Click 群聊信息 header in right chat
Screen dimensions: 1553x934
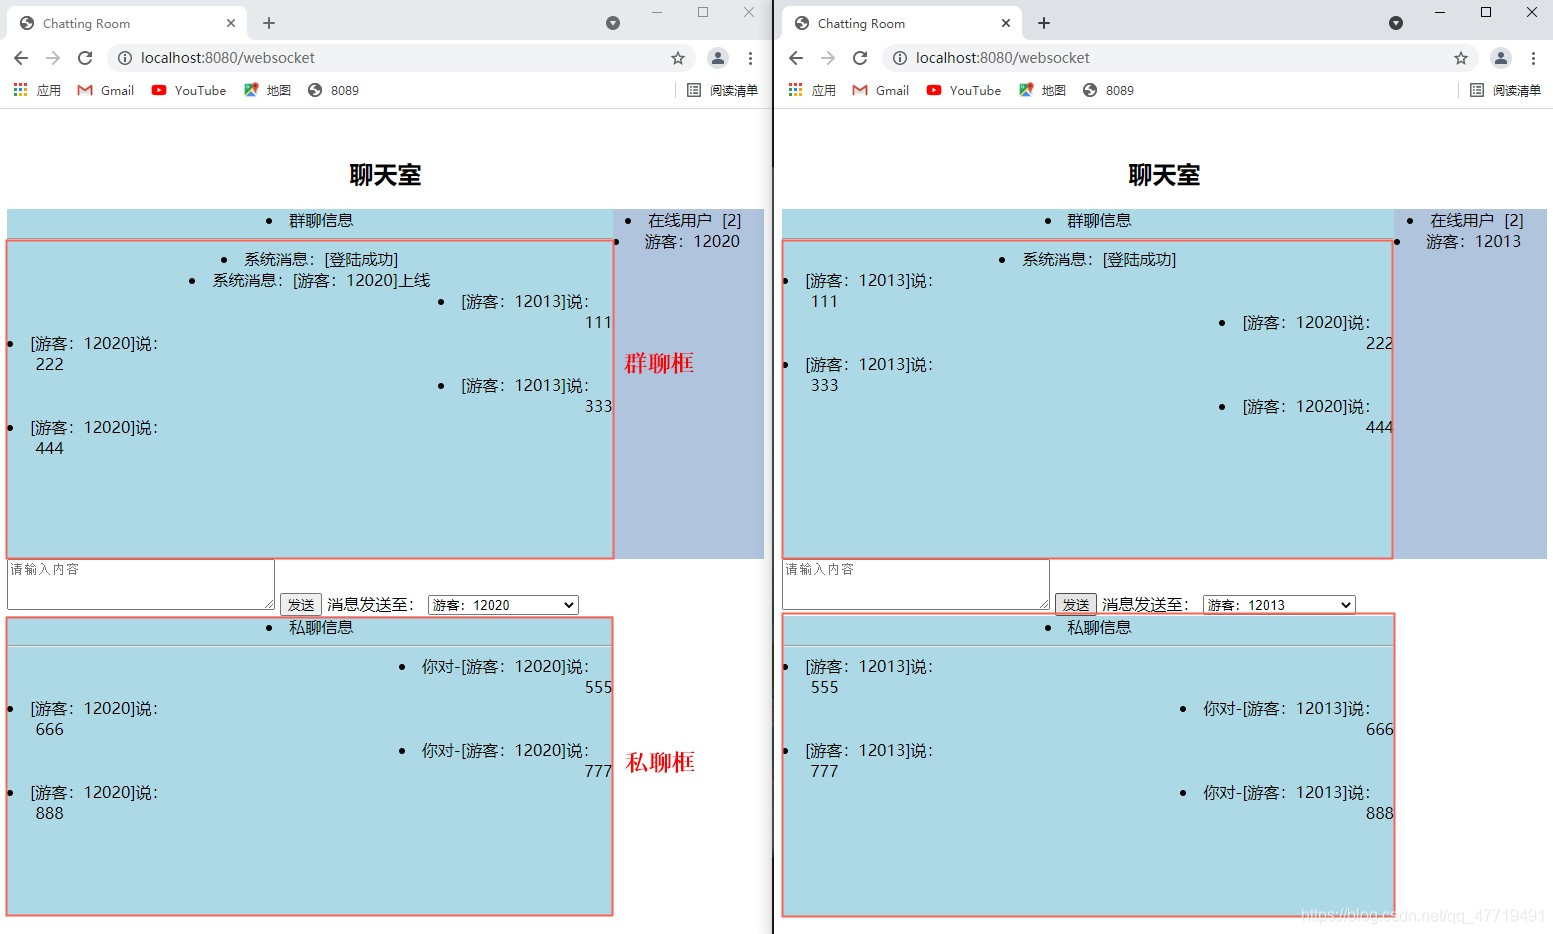click(x=1099, y=221)
